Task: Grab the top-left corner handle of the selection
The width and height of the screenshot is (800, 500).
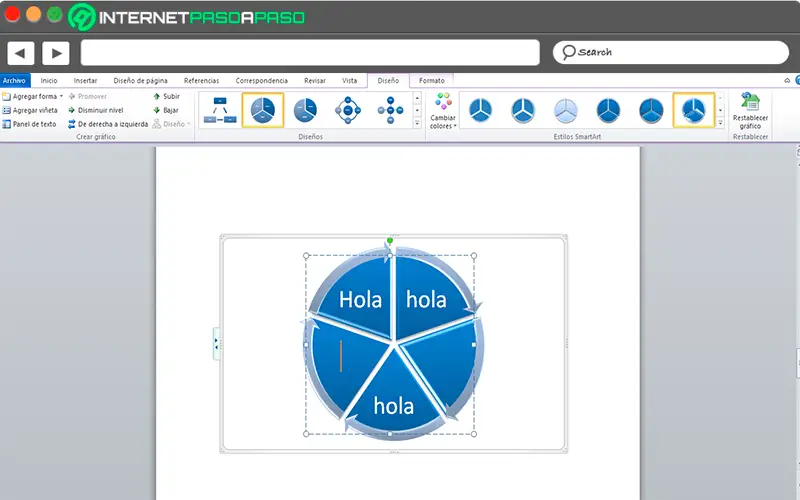Action: pos(306,256)
